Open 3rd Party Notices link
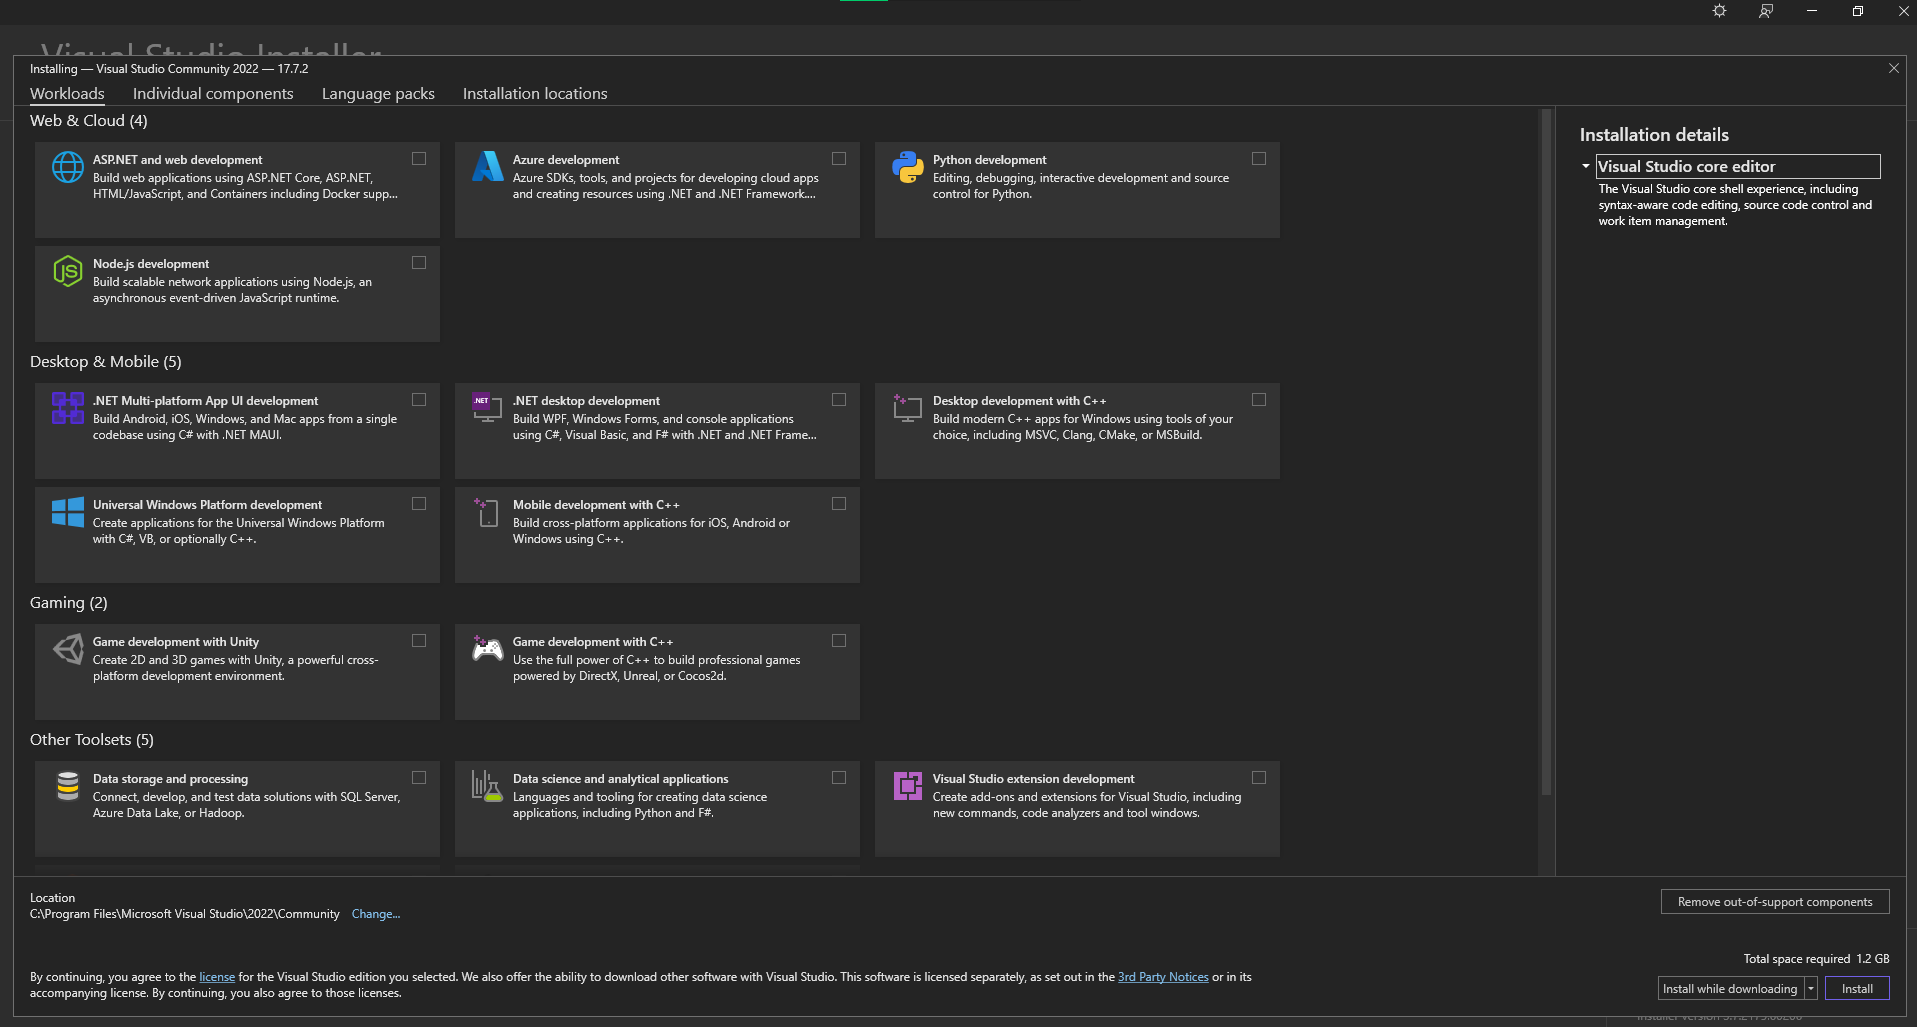 click(1163, 977)
